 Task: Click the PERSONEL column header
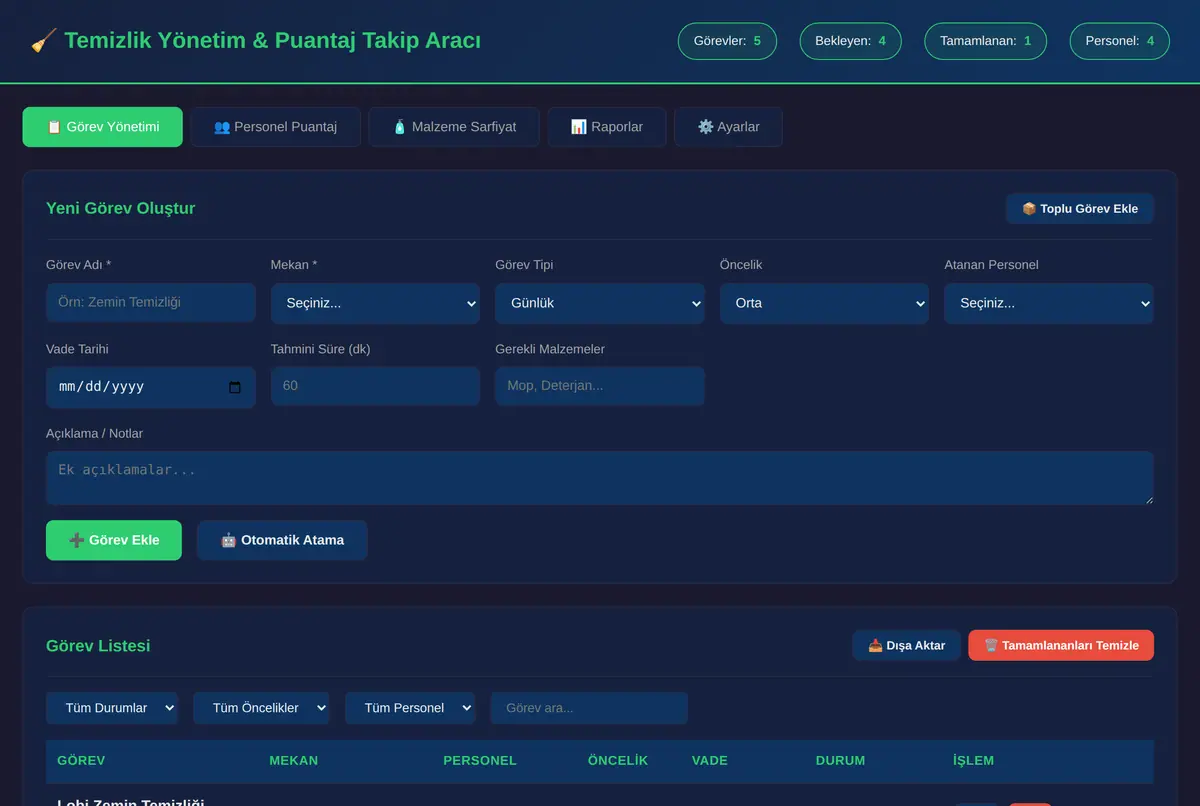480,760
